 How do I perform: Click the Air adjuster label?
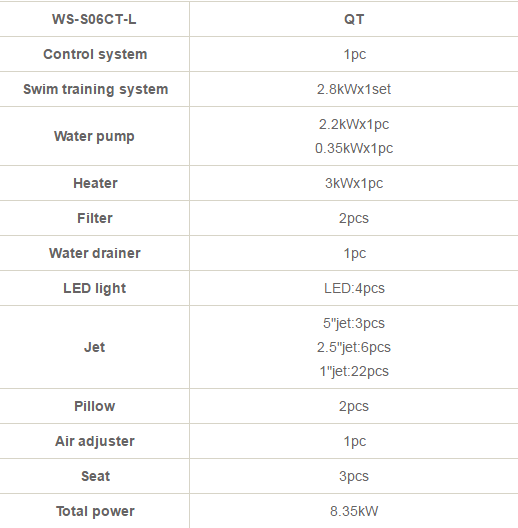95,441
